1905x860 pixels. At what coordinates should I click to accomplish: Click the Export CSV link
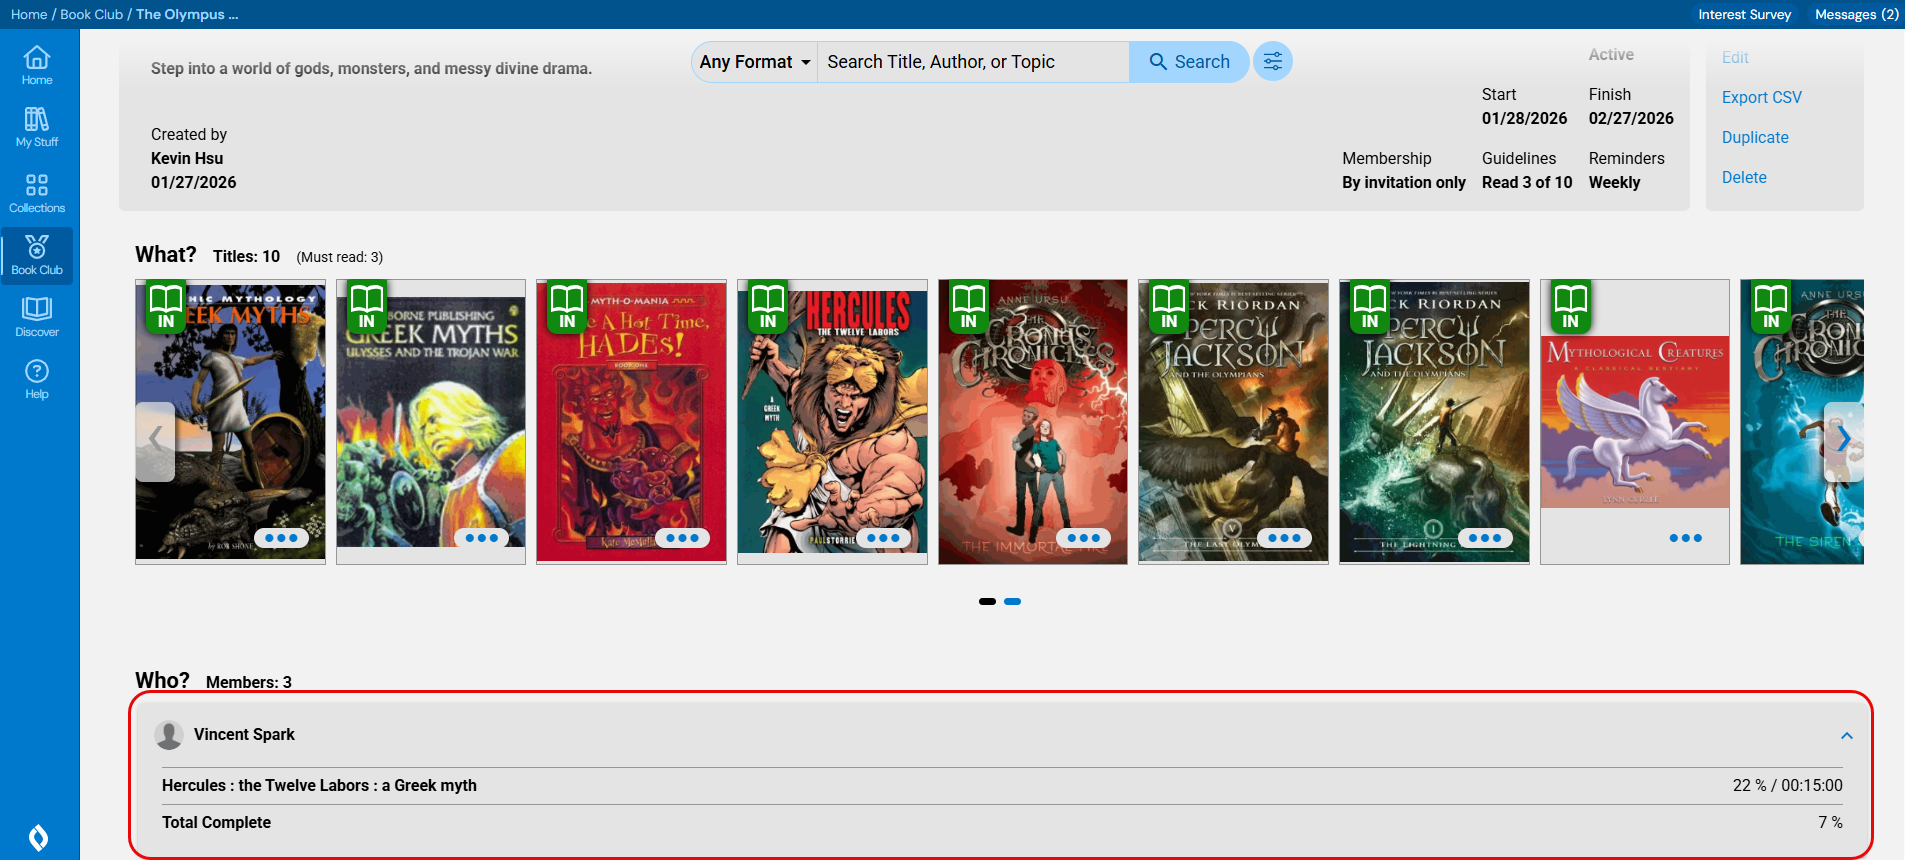[1761, 97]
